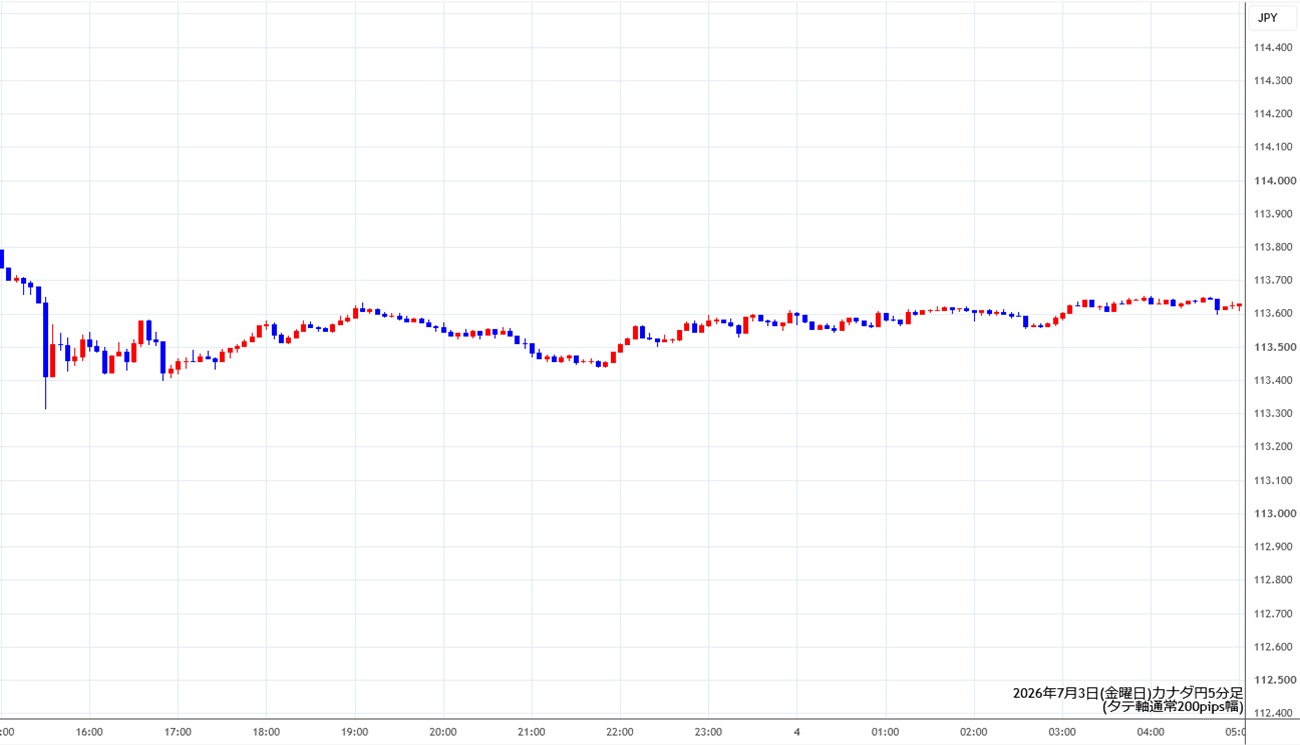Click the 04:00 time axis label
1300x745 pixels.
tap(1150, 732)
